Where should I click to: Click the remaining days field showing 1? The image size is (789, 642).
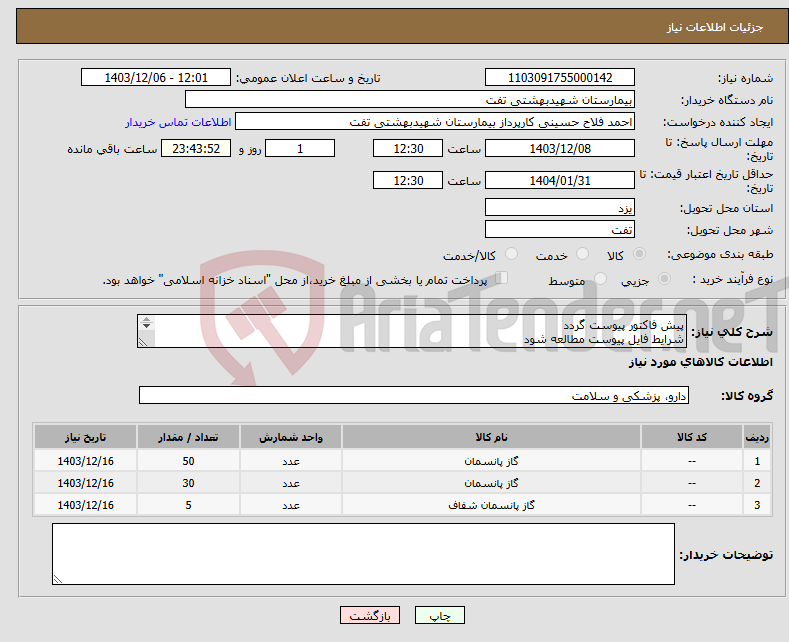click(x=300, y=148)
